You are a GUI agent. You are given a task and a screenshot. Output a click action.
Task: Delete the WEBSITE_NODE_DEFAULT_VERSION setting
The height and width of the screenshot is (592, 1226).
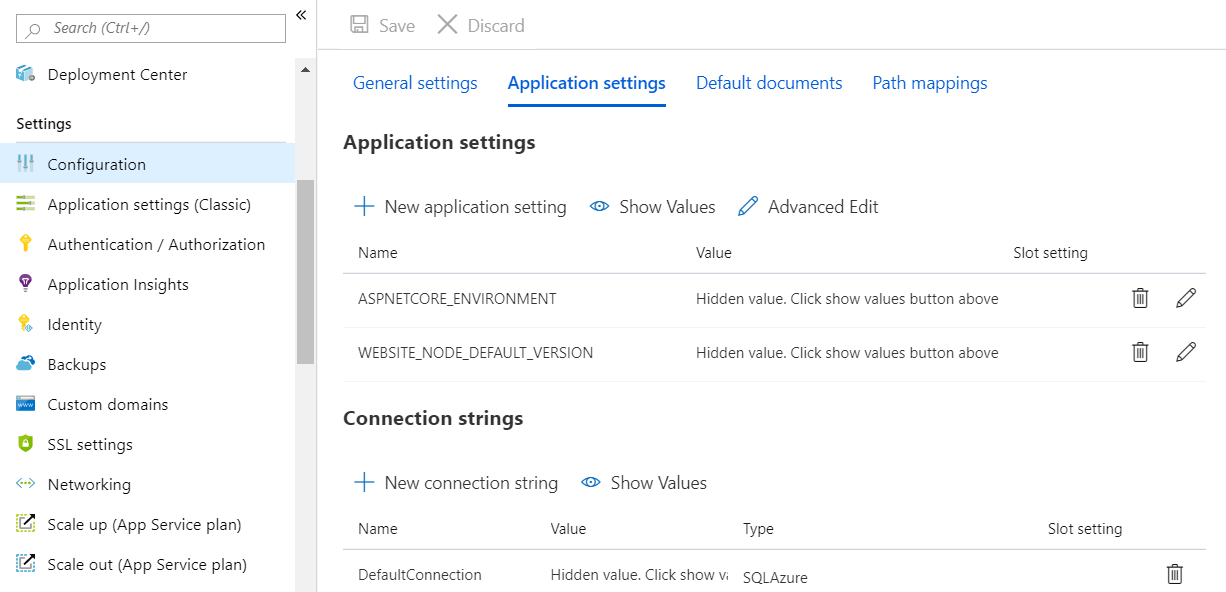click(1140, 352)
